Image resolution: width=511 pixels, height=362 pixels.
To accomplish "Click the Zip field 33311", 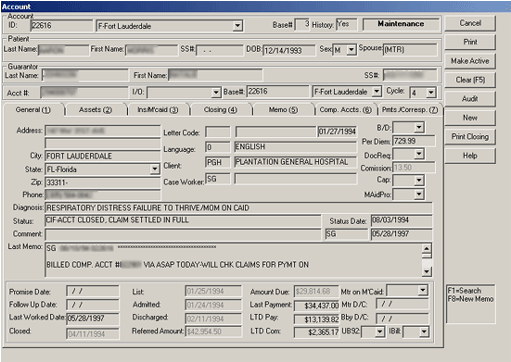I will tap(103, 182).
